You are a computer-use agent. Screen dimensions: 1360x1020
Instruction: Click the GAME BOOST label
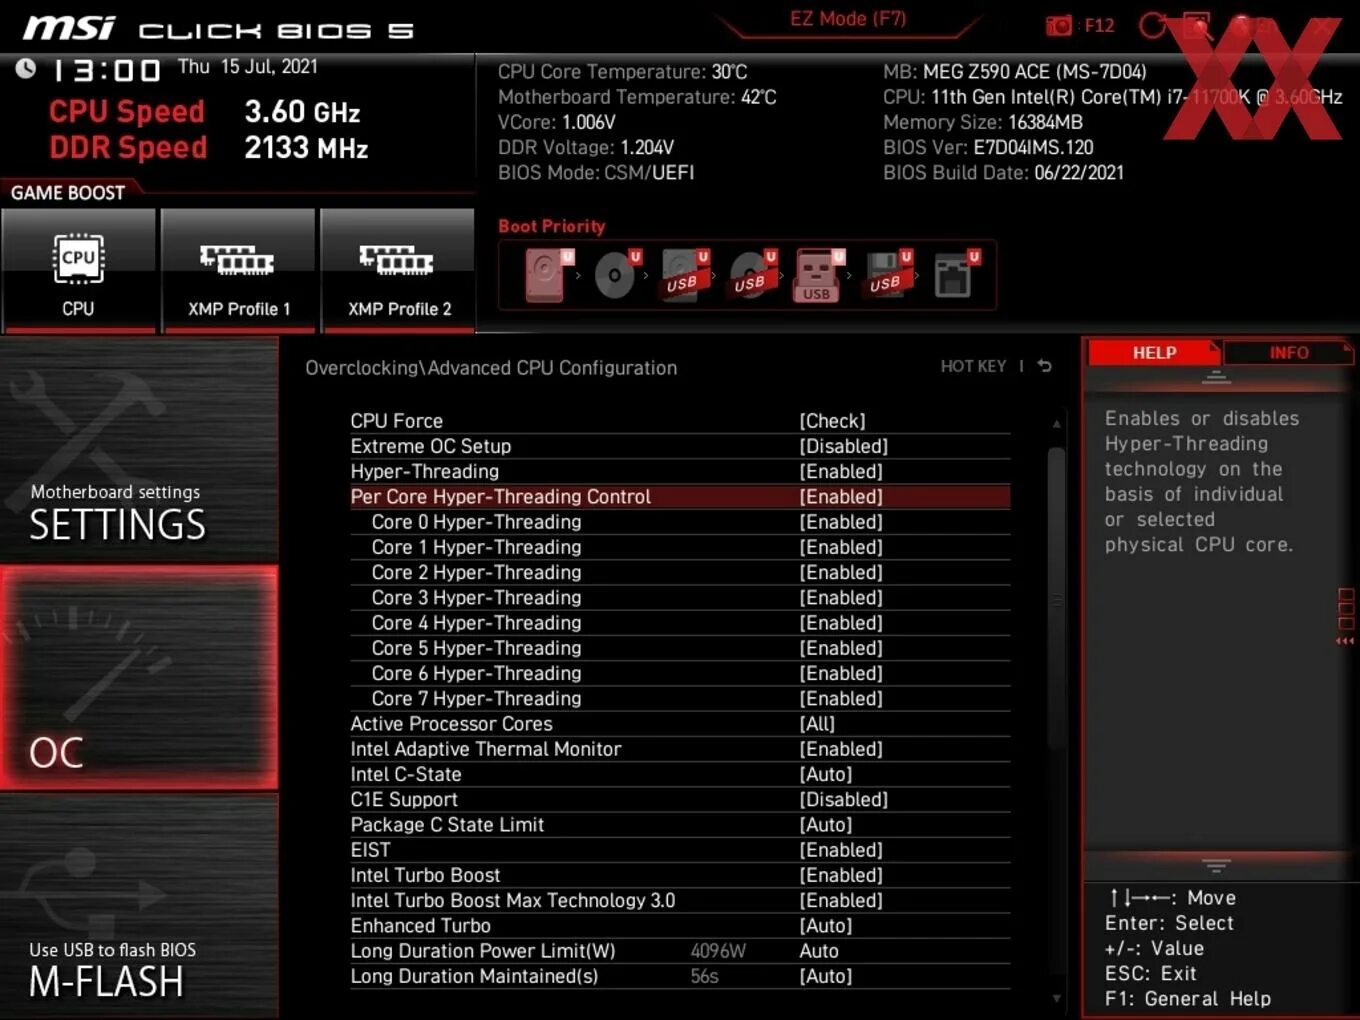click(68, 192)
